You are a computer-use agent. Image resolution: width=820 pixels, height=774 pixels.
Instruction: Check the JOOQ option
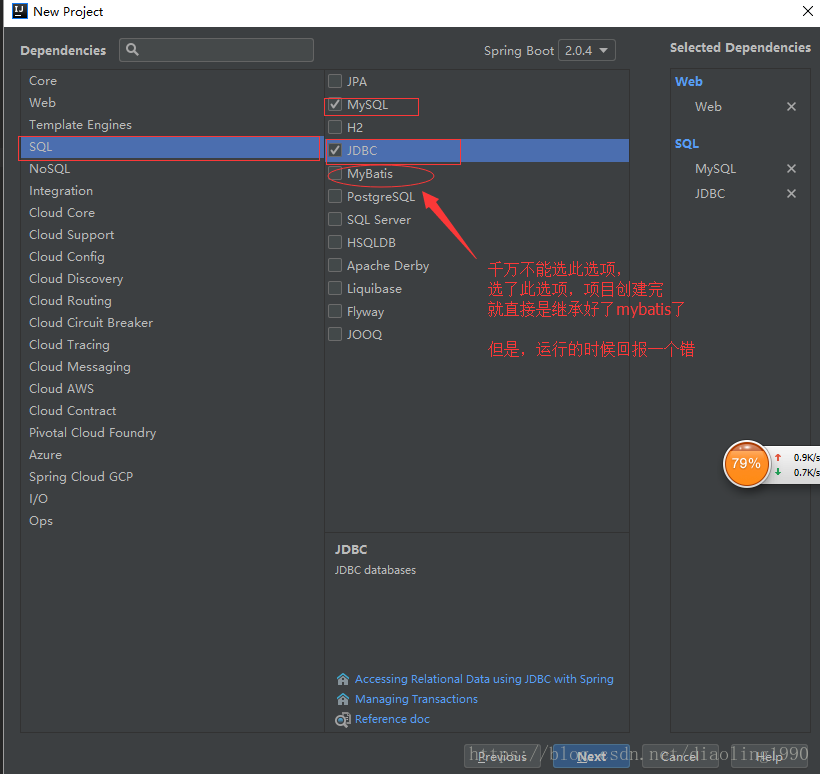click(335, 334)
